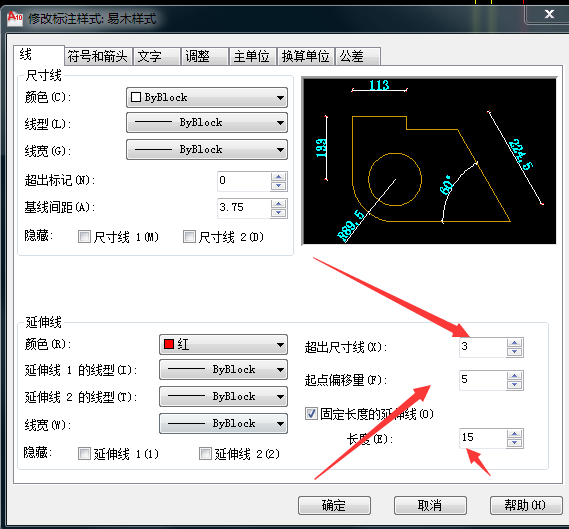569x529 pixels.
Task: Decrease 超出尺寸线(X) with down arrow
Action: 515,352
